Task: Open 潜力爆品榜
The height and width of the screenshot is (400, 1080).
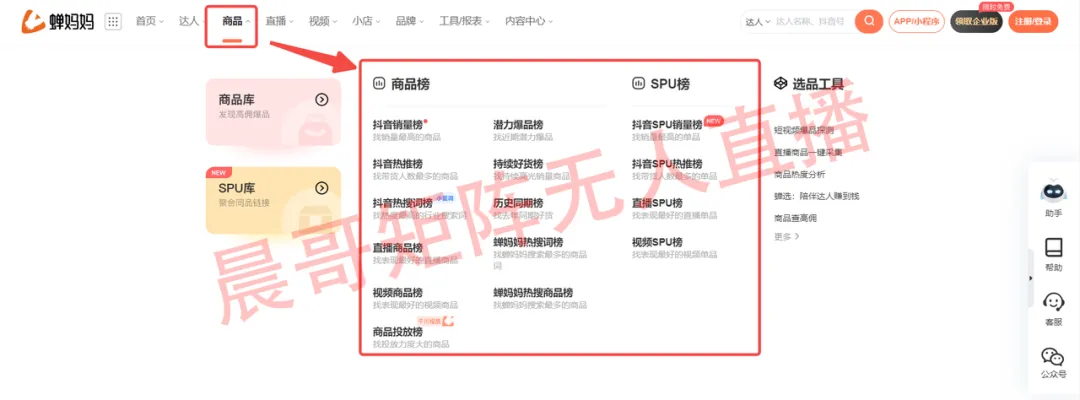Action: 518,125
